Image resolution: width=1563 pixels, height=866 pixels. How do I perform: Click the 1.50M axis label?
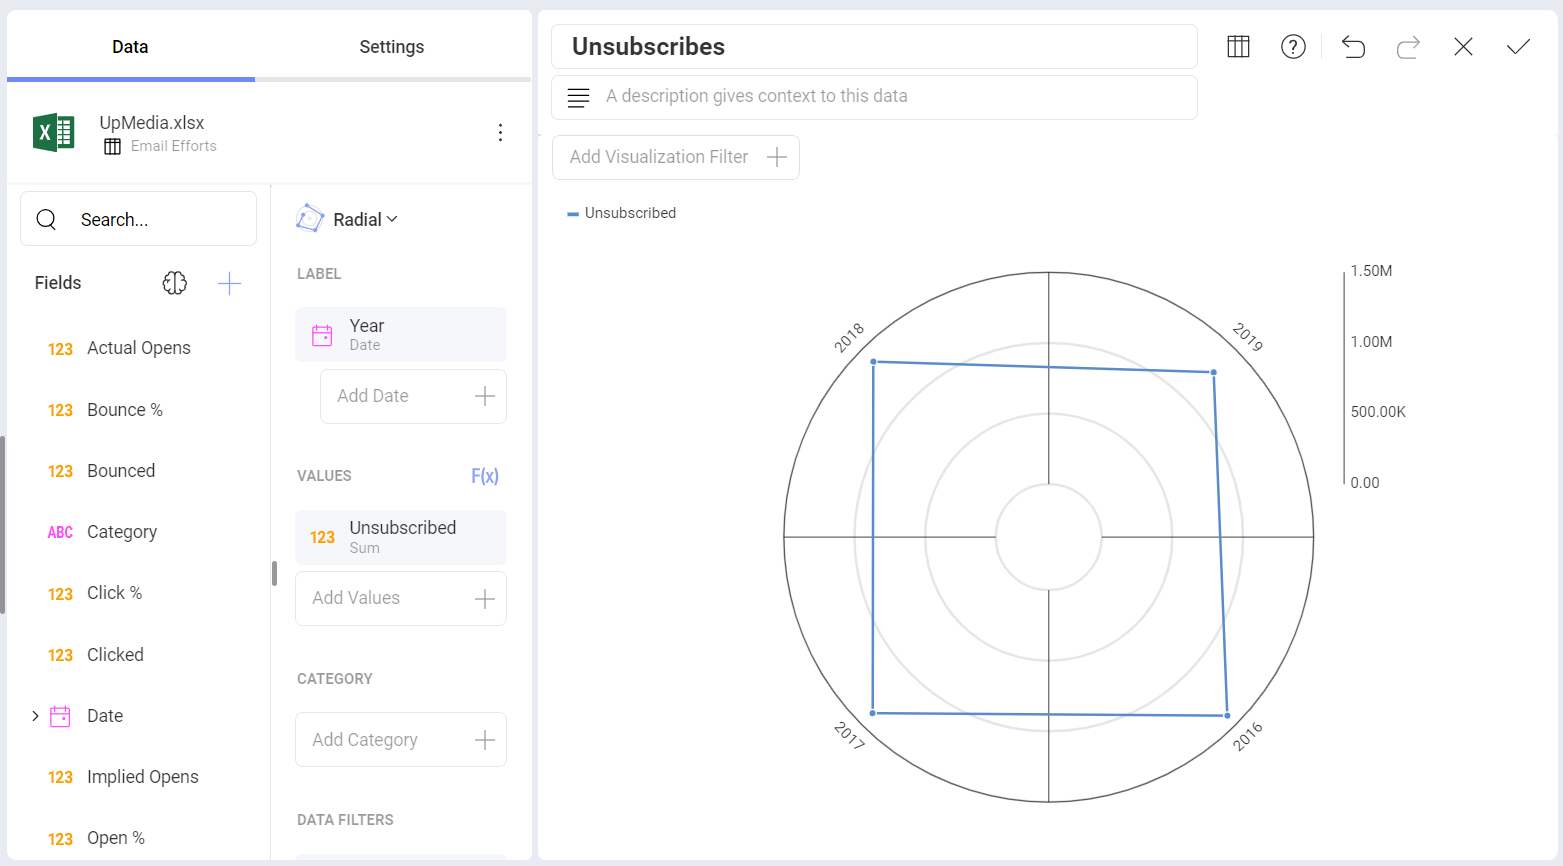coord(1371,271)
